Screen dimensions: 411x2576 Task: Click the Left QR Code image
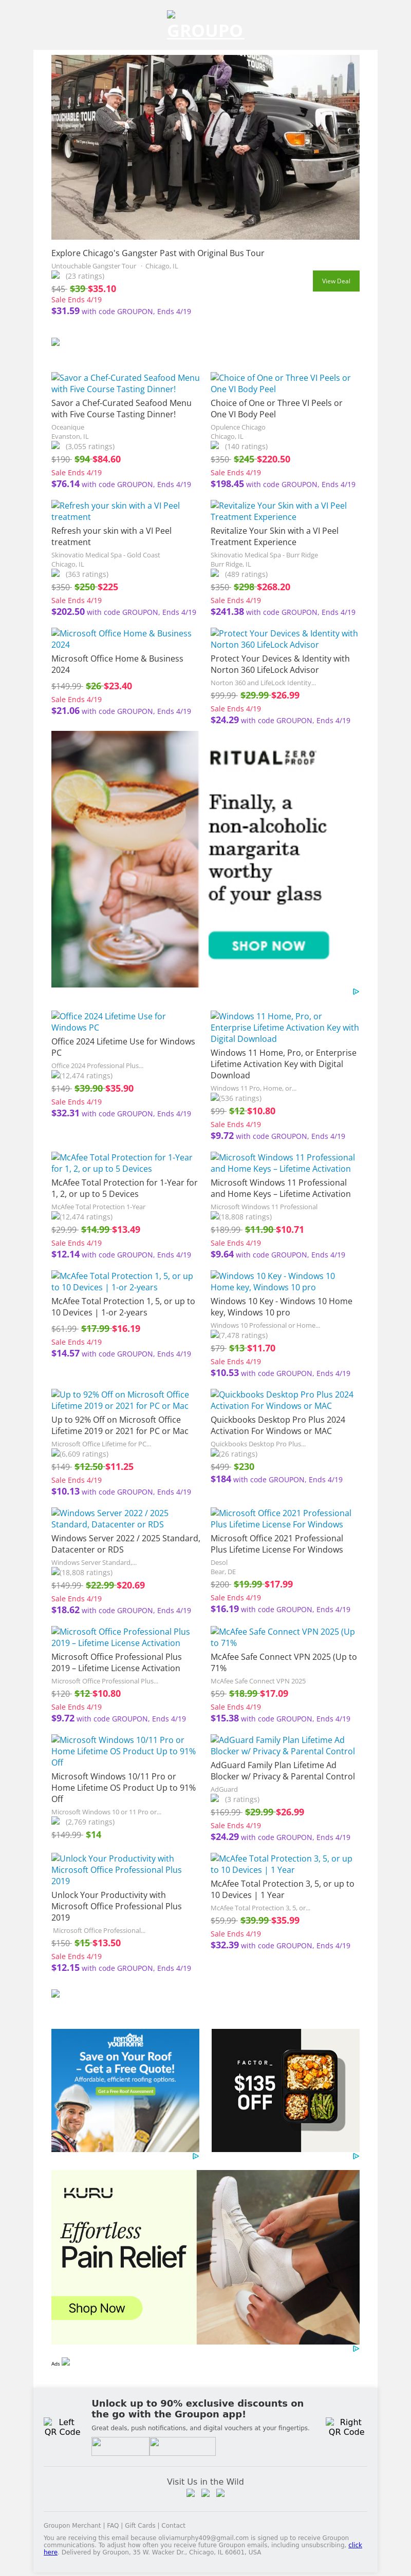point(62,2427)
